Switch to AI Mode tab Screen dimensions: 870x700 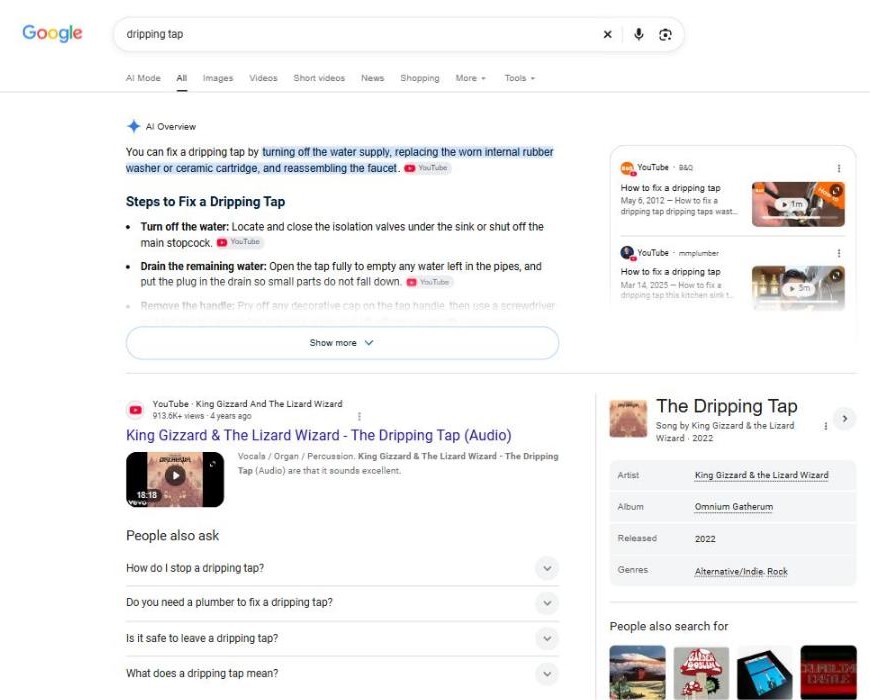coord(143,78)
